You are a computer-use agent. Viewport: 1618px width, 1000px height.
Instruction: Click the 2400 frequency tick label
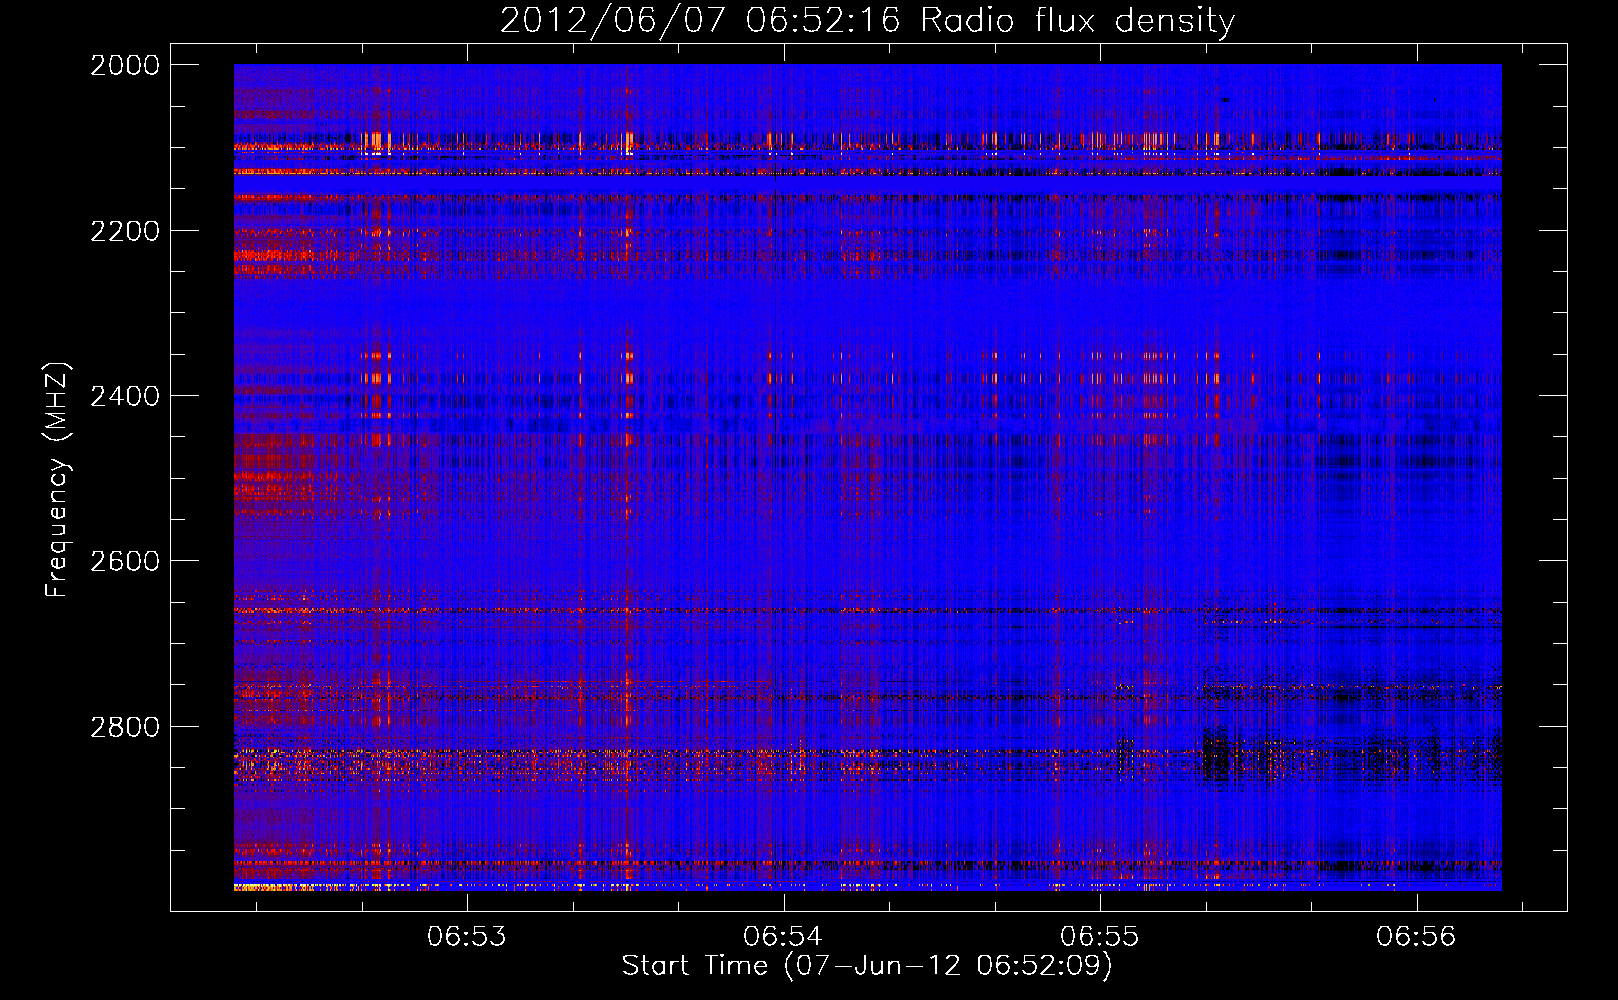coord(125,396)
